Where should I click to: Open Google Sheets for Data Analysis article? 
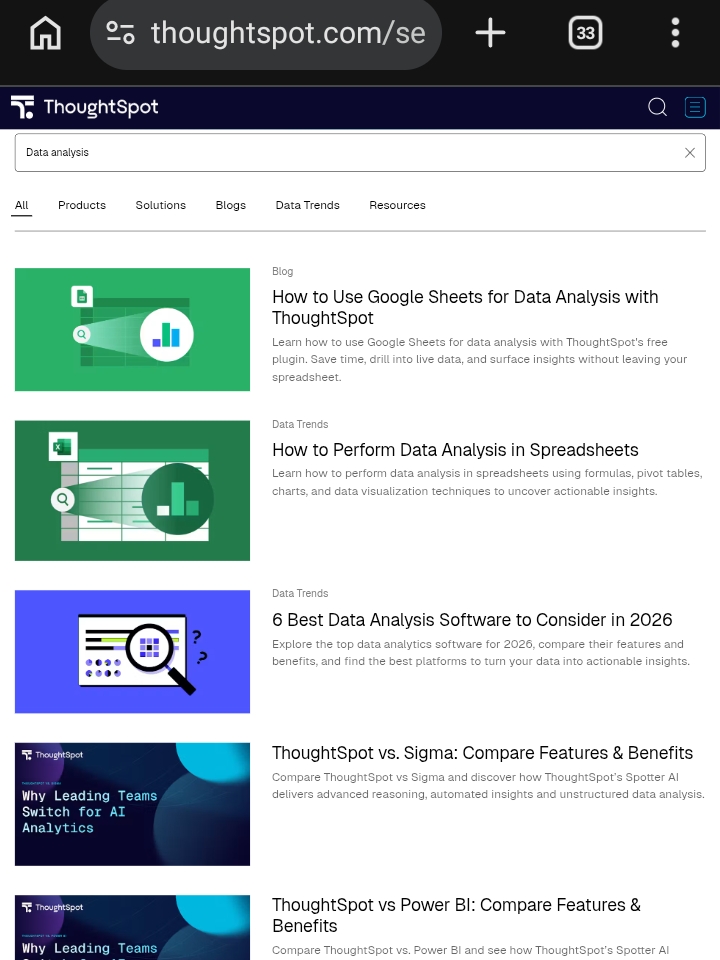point(465,307)
